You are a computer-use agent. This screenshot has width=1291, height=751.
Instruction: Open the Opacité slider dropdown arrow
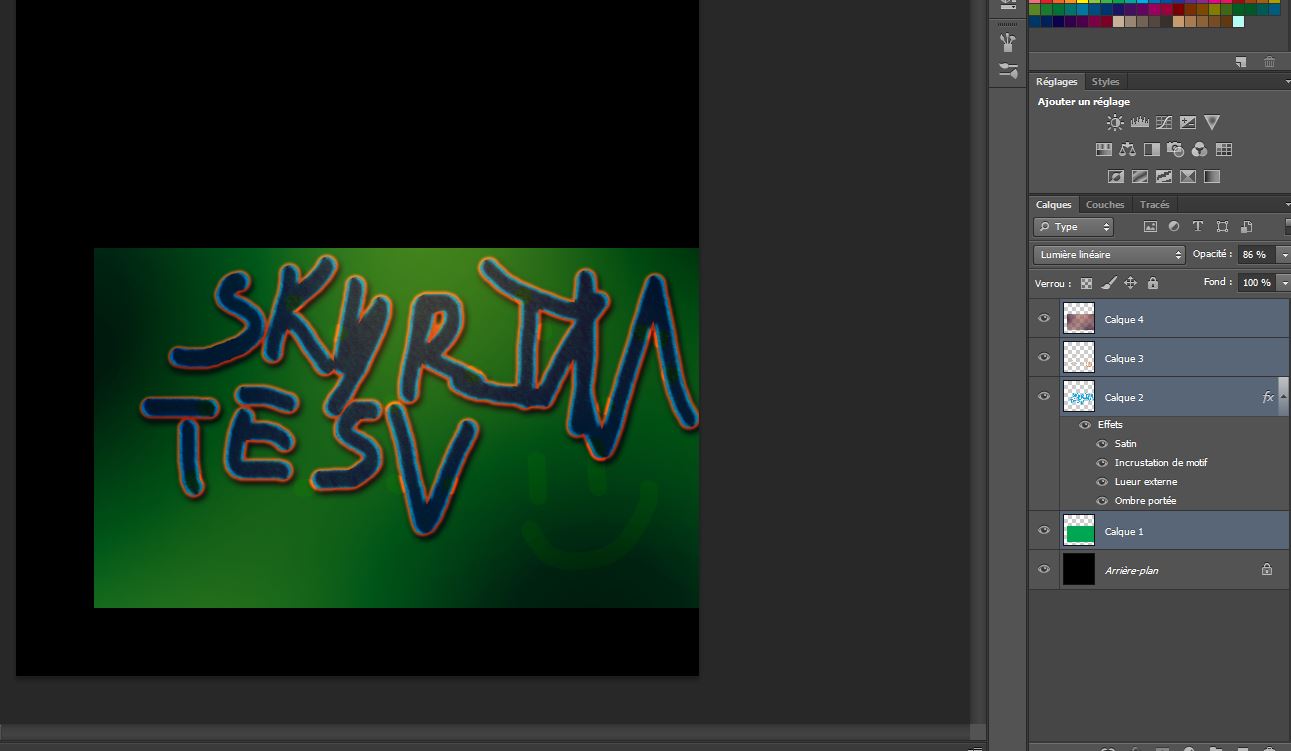click(1284, 255)
